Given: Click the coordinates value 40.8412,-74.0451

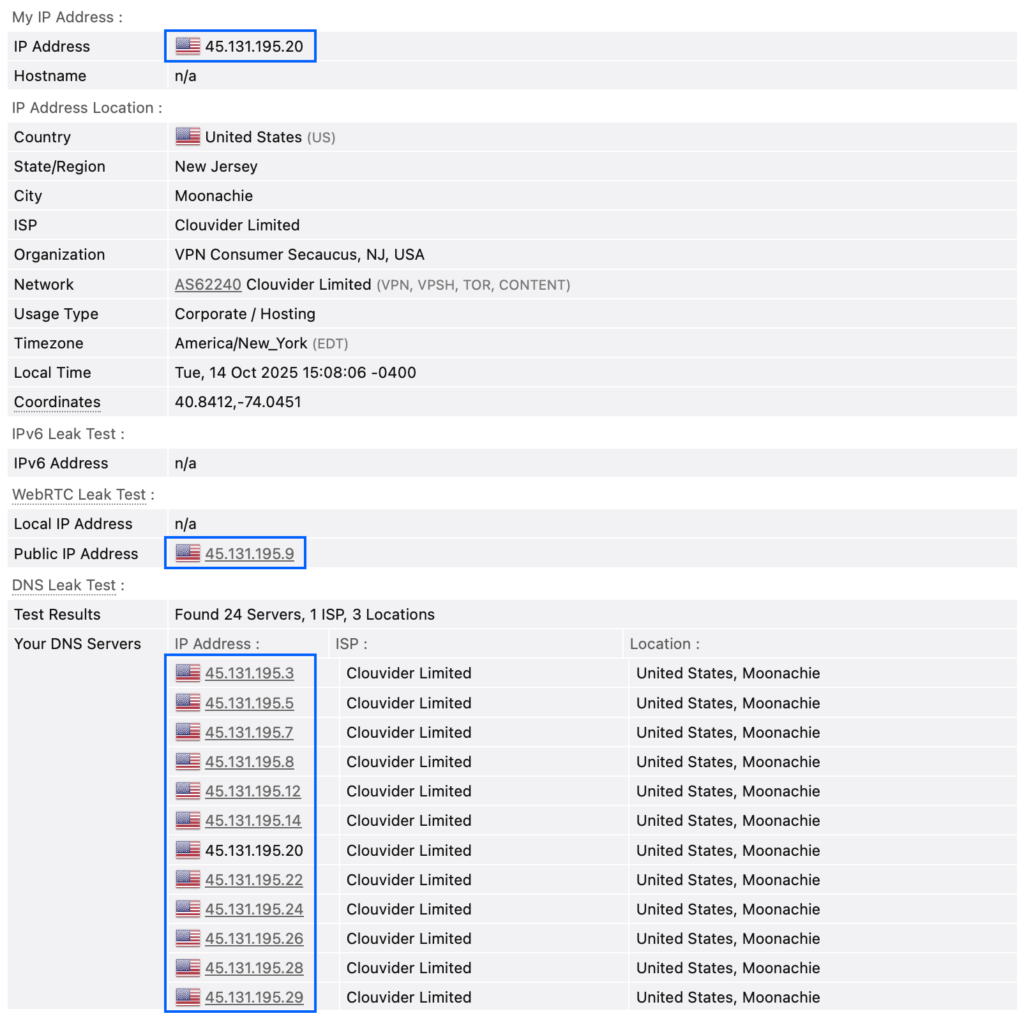Looking at the screenshot, I should [x=238, y=402].
